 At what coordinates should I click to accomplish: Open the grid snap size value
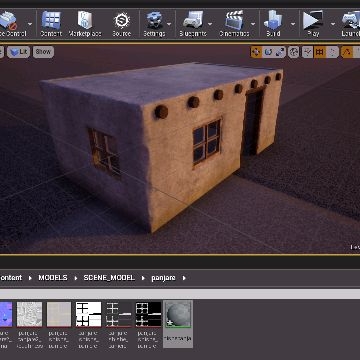[332, 52]
